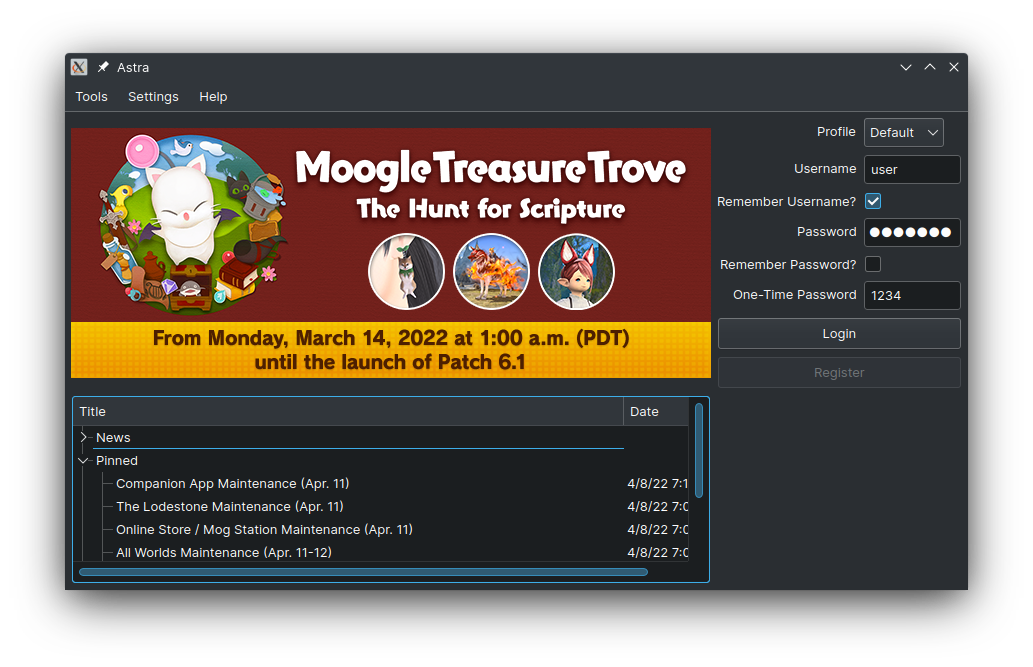Open the Help menu
Viewport: 1033px width, 667px height.
tap(213, 97)
